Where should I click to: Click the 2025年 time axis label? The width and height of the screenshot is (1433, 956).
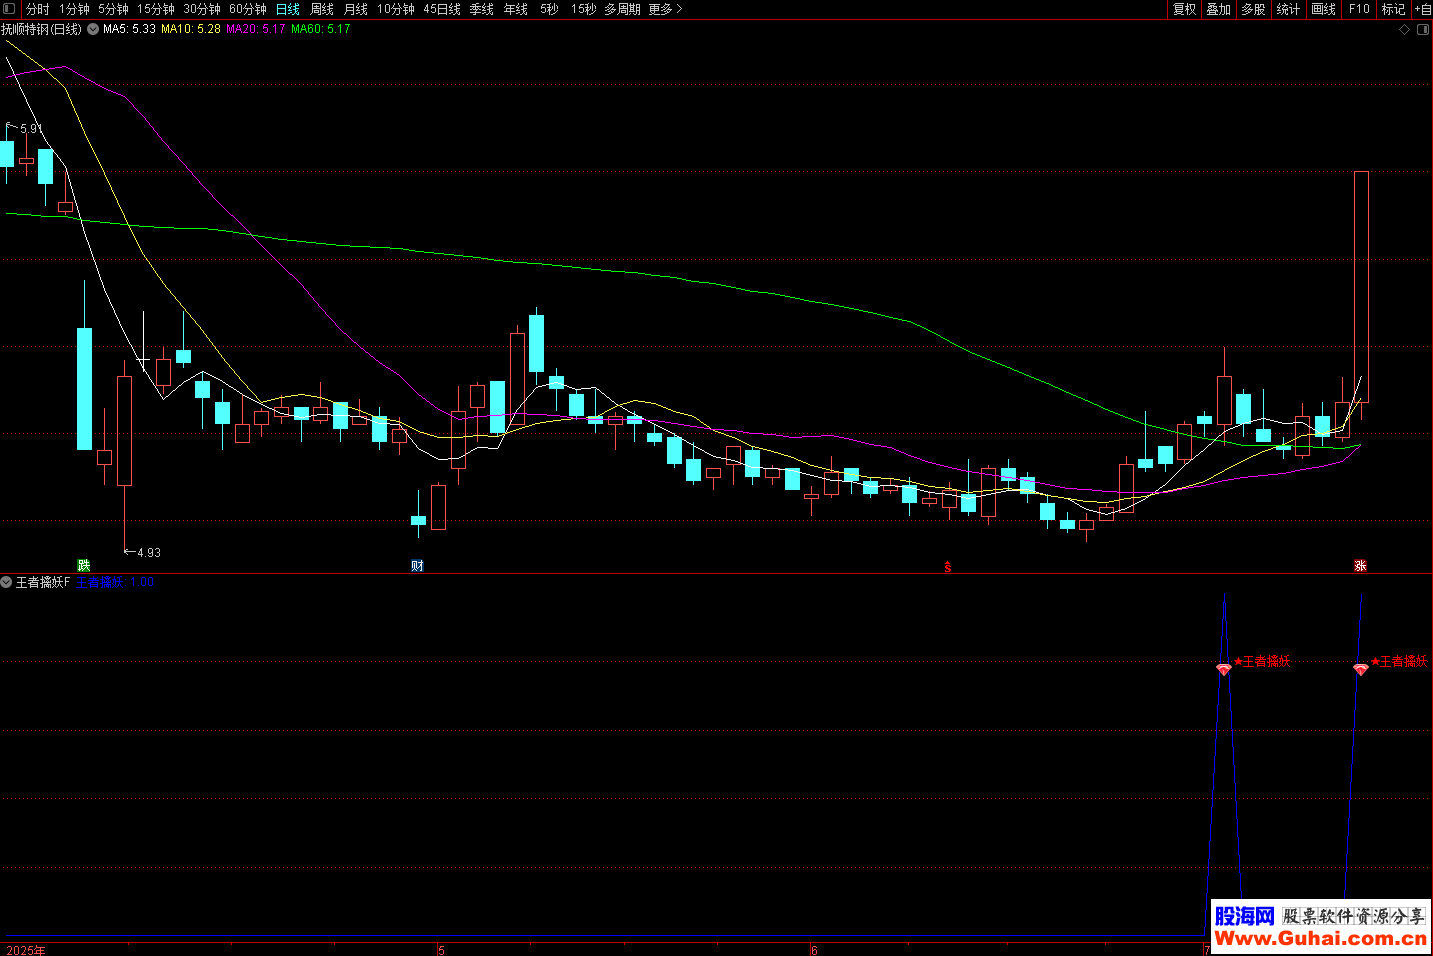pyautogui.click(x=26, y=950)
